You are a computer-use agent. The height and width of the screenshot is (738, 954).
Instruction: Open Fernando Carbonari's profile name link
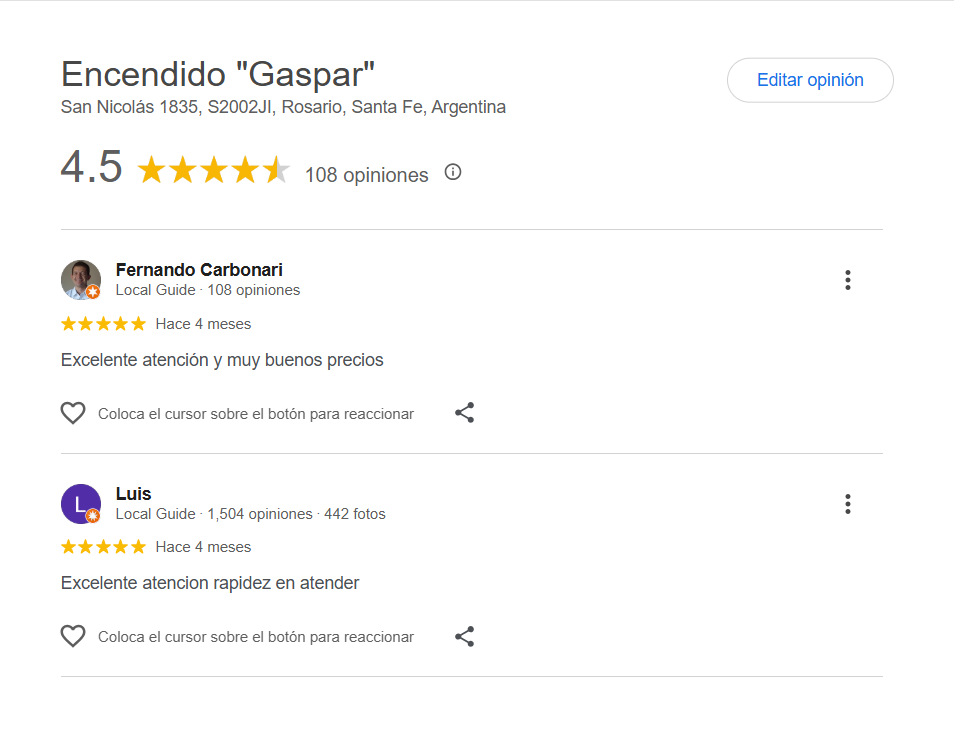pos(199,270)
